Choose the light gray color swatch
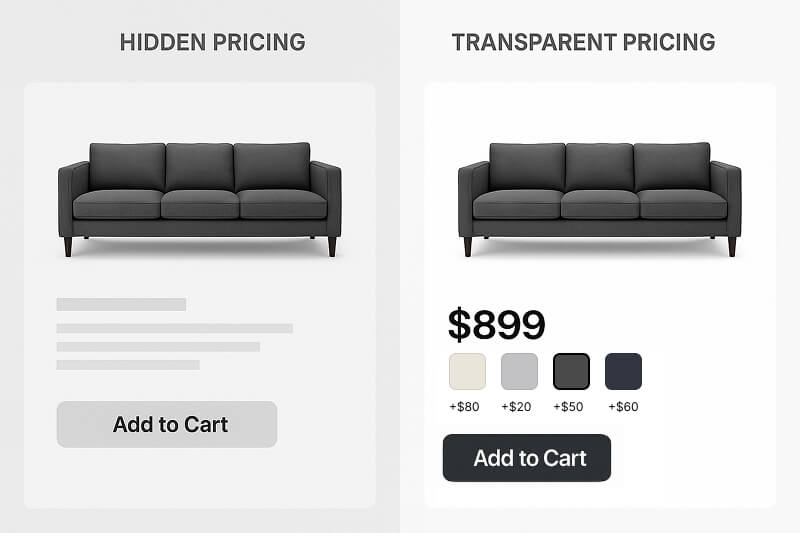 pyautogui.click(x=519, y=371)
